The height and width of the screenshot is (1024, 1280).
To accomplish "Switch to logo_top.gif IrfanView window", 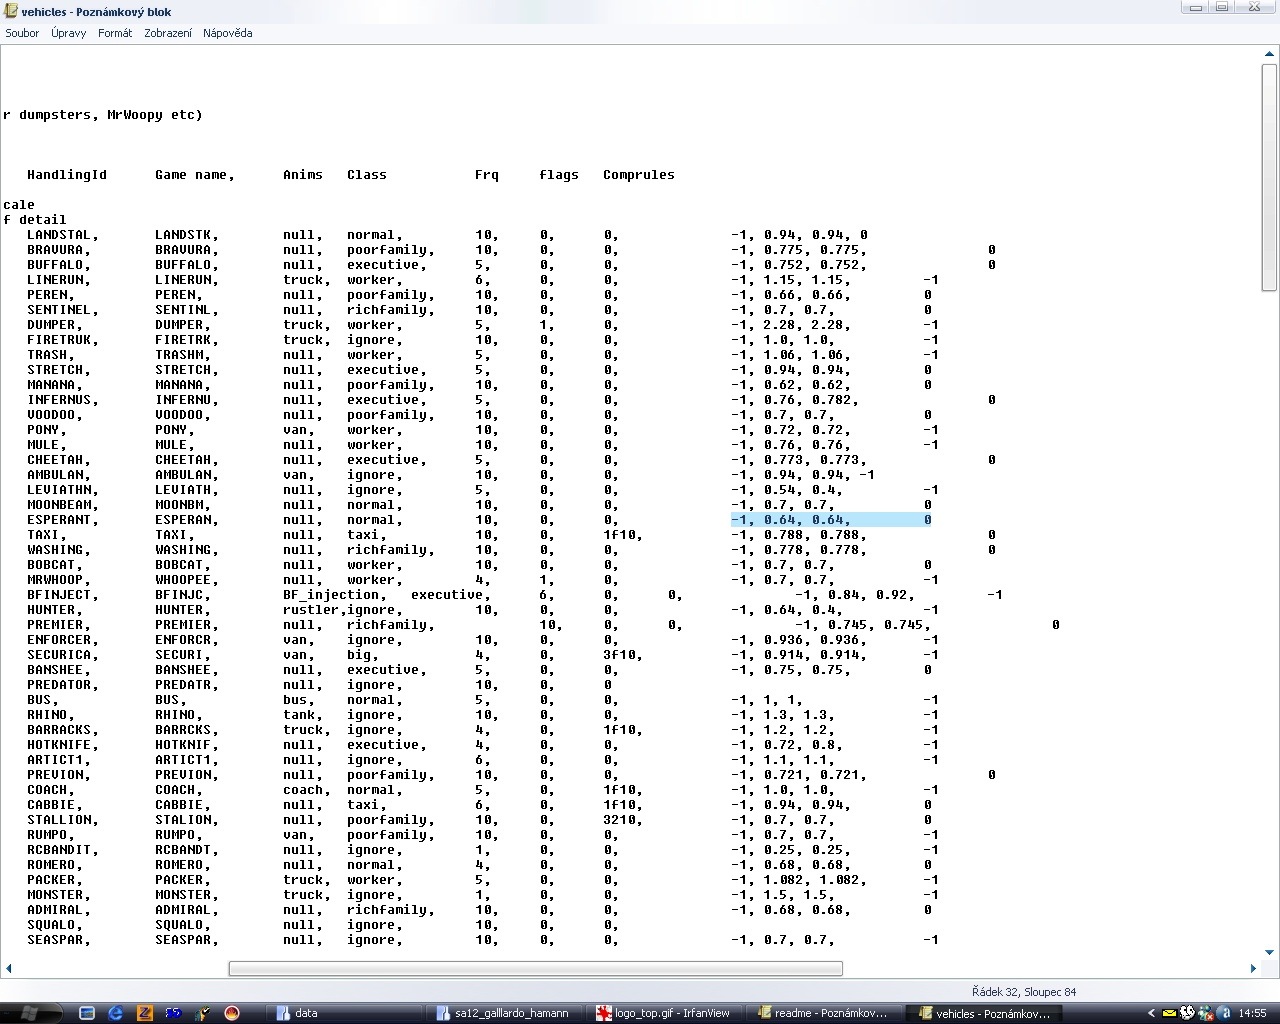I will click(665, 1013).
